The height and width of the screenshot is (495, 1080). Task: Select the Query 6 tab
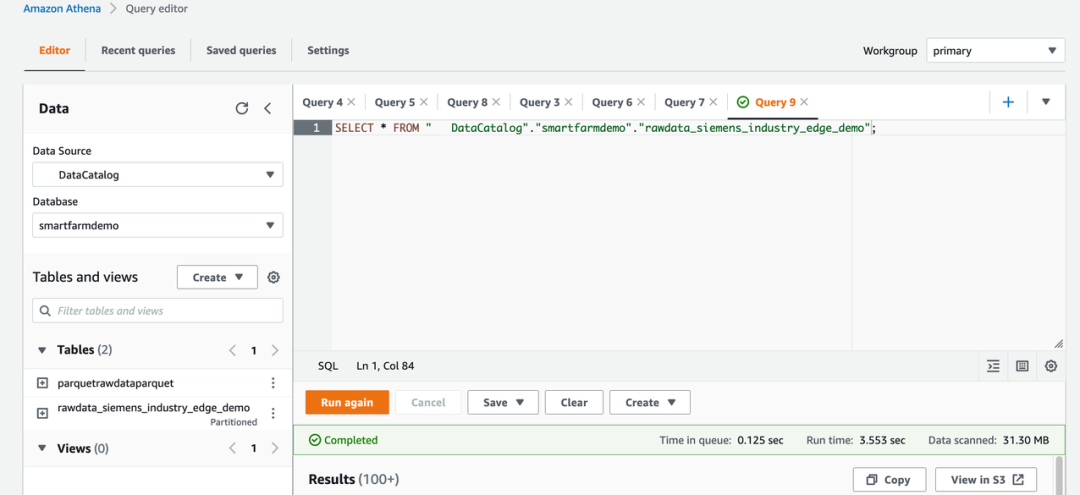click(x=612, y=102)
